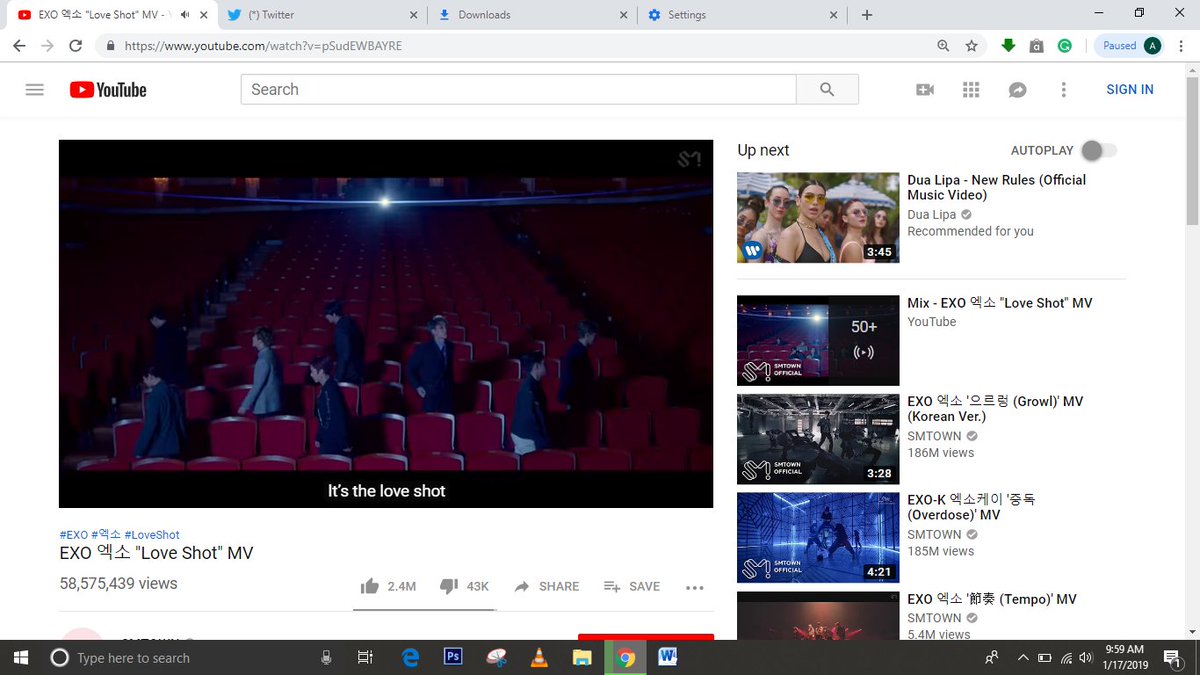The width and height of the screenshot is (1200, 675).
Task: Click the Cortana microphone icon
Action: point(326,657)
